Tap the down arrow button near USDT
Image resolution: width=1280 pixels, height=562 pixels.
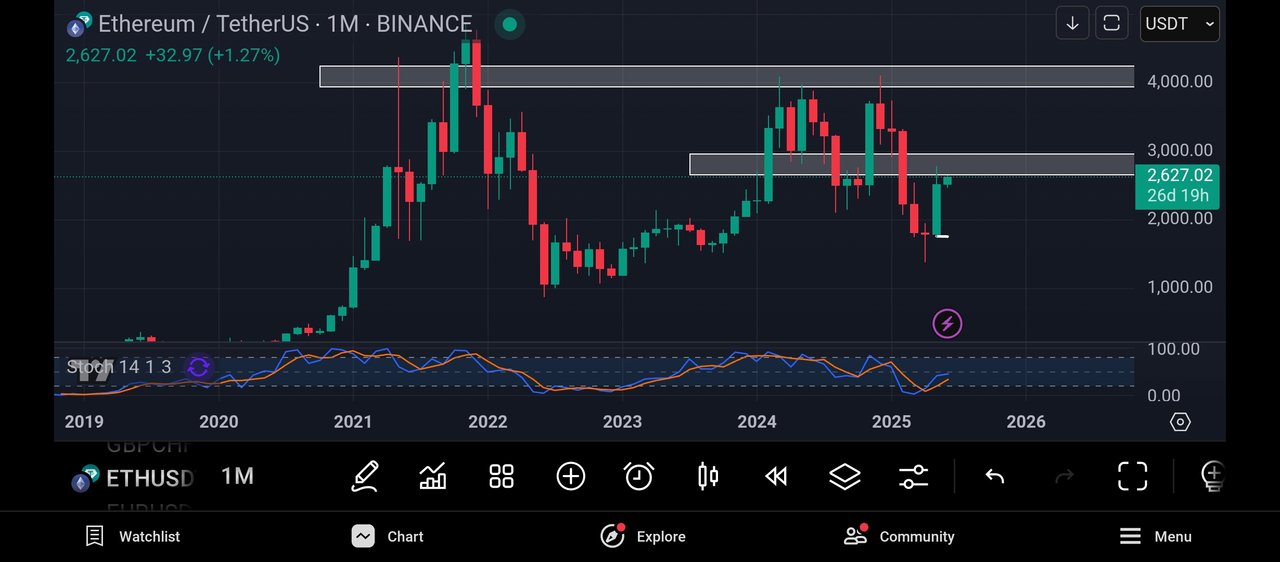coord(1072,23)
